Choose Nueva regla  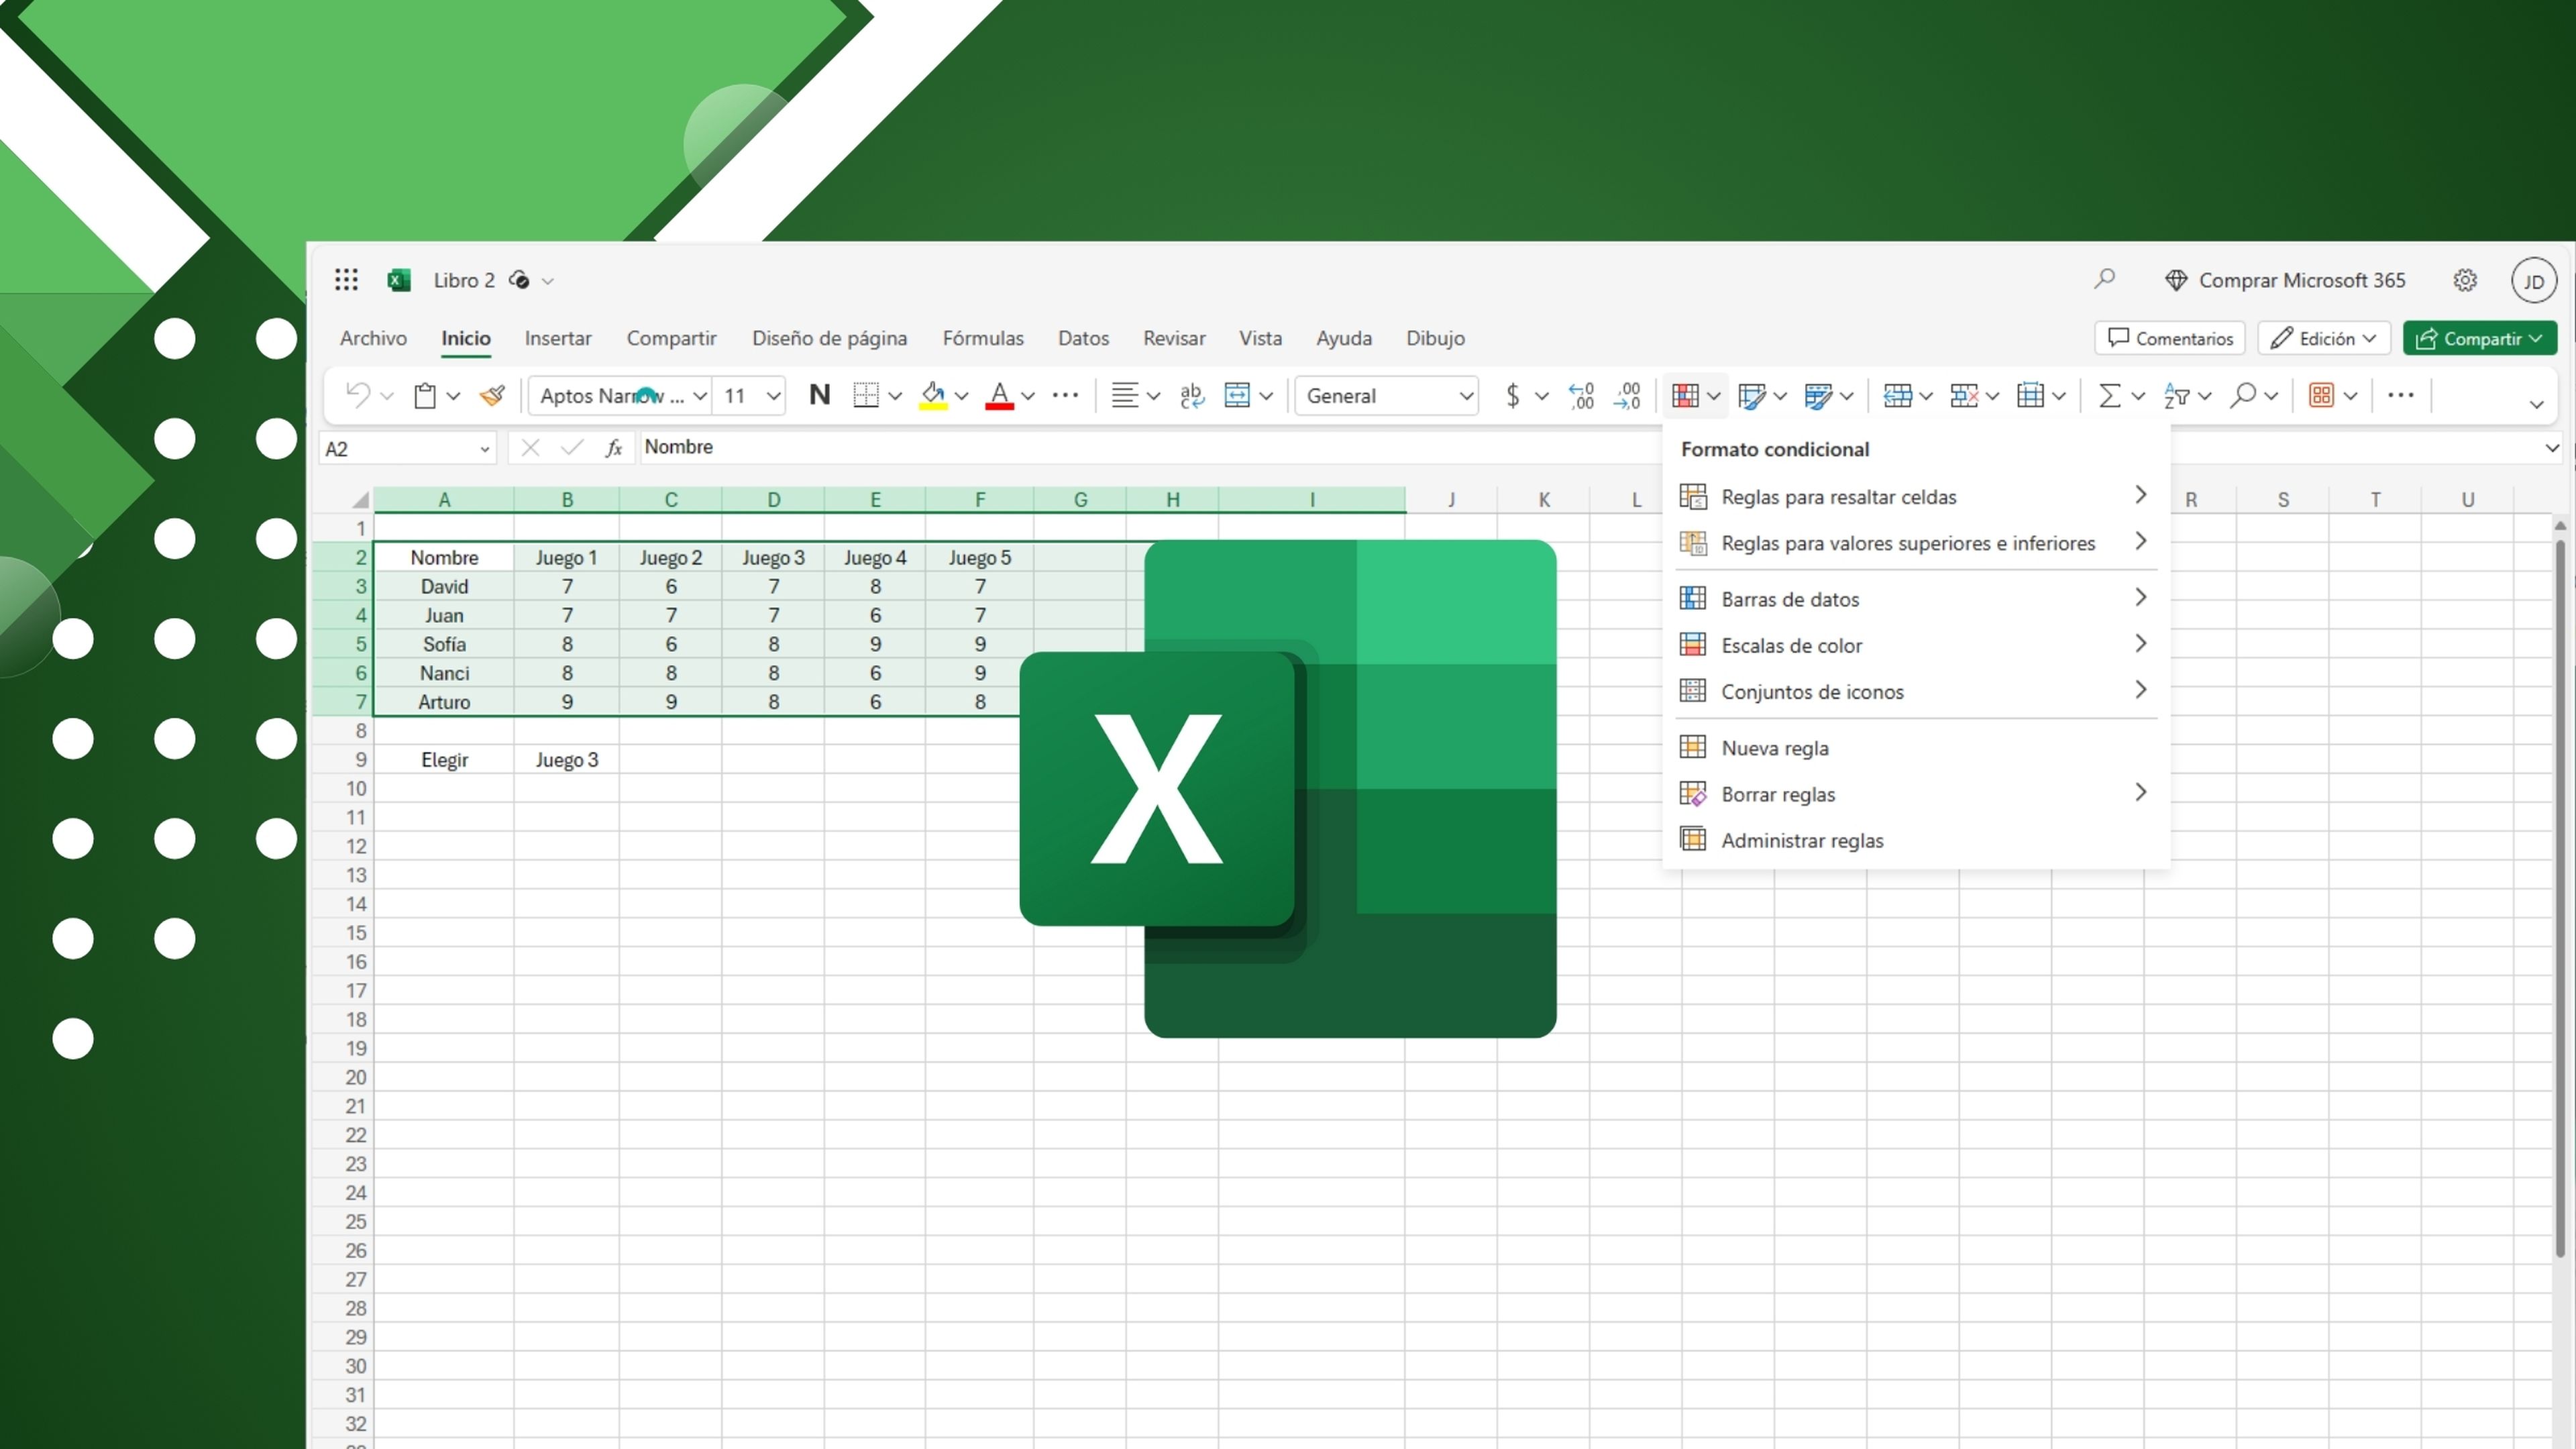click(x=1915, y=747)
